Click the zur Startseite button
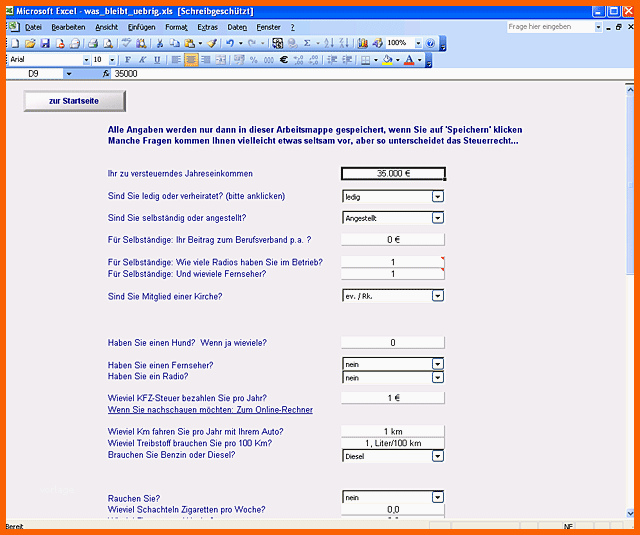 [75, 101]
